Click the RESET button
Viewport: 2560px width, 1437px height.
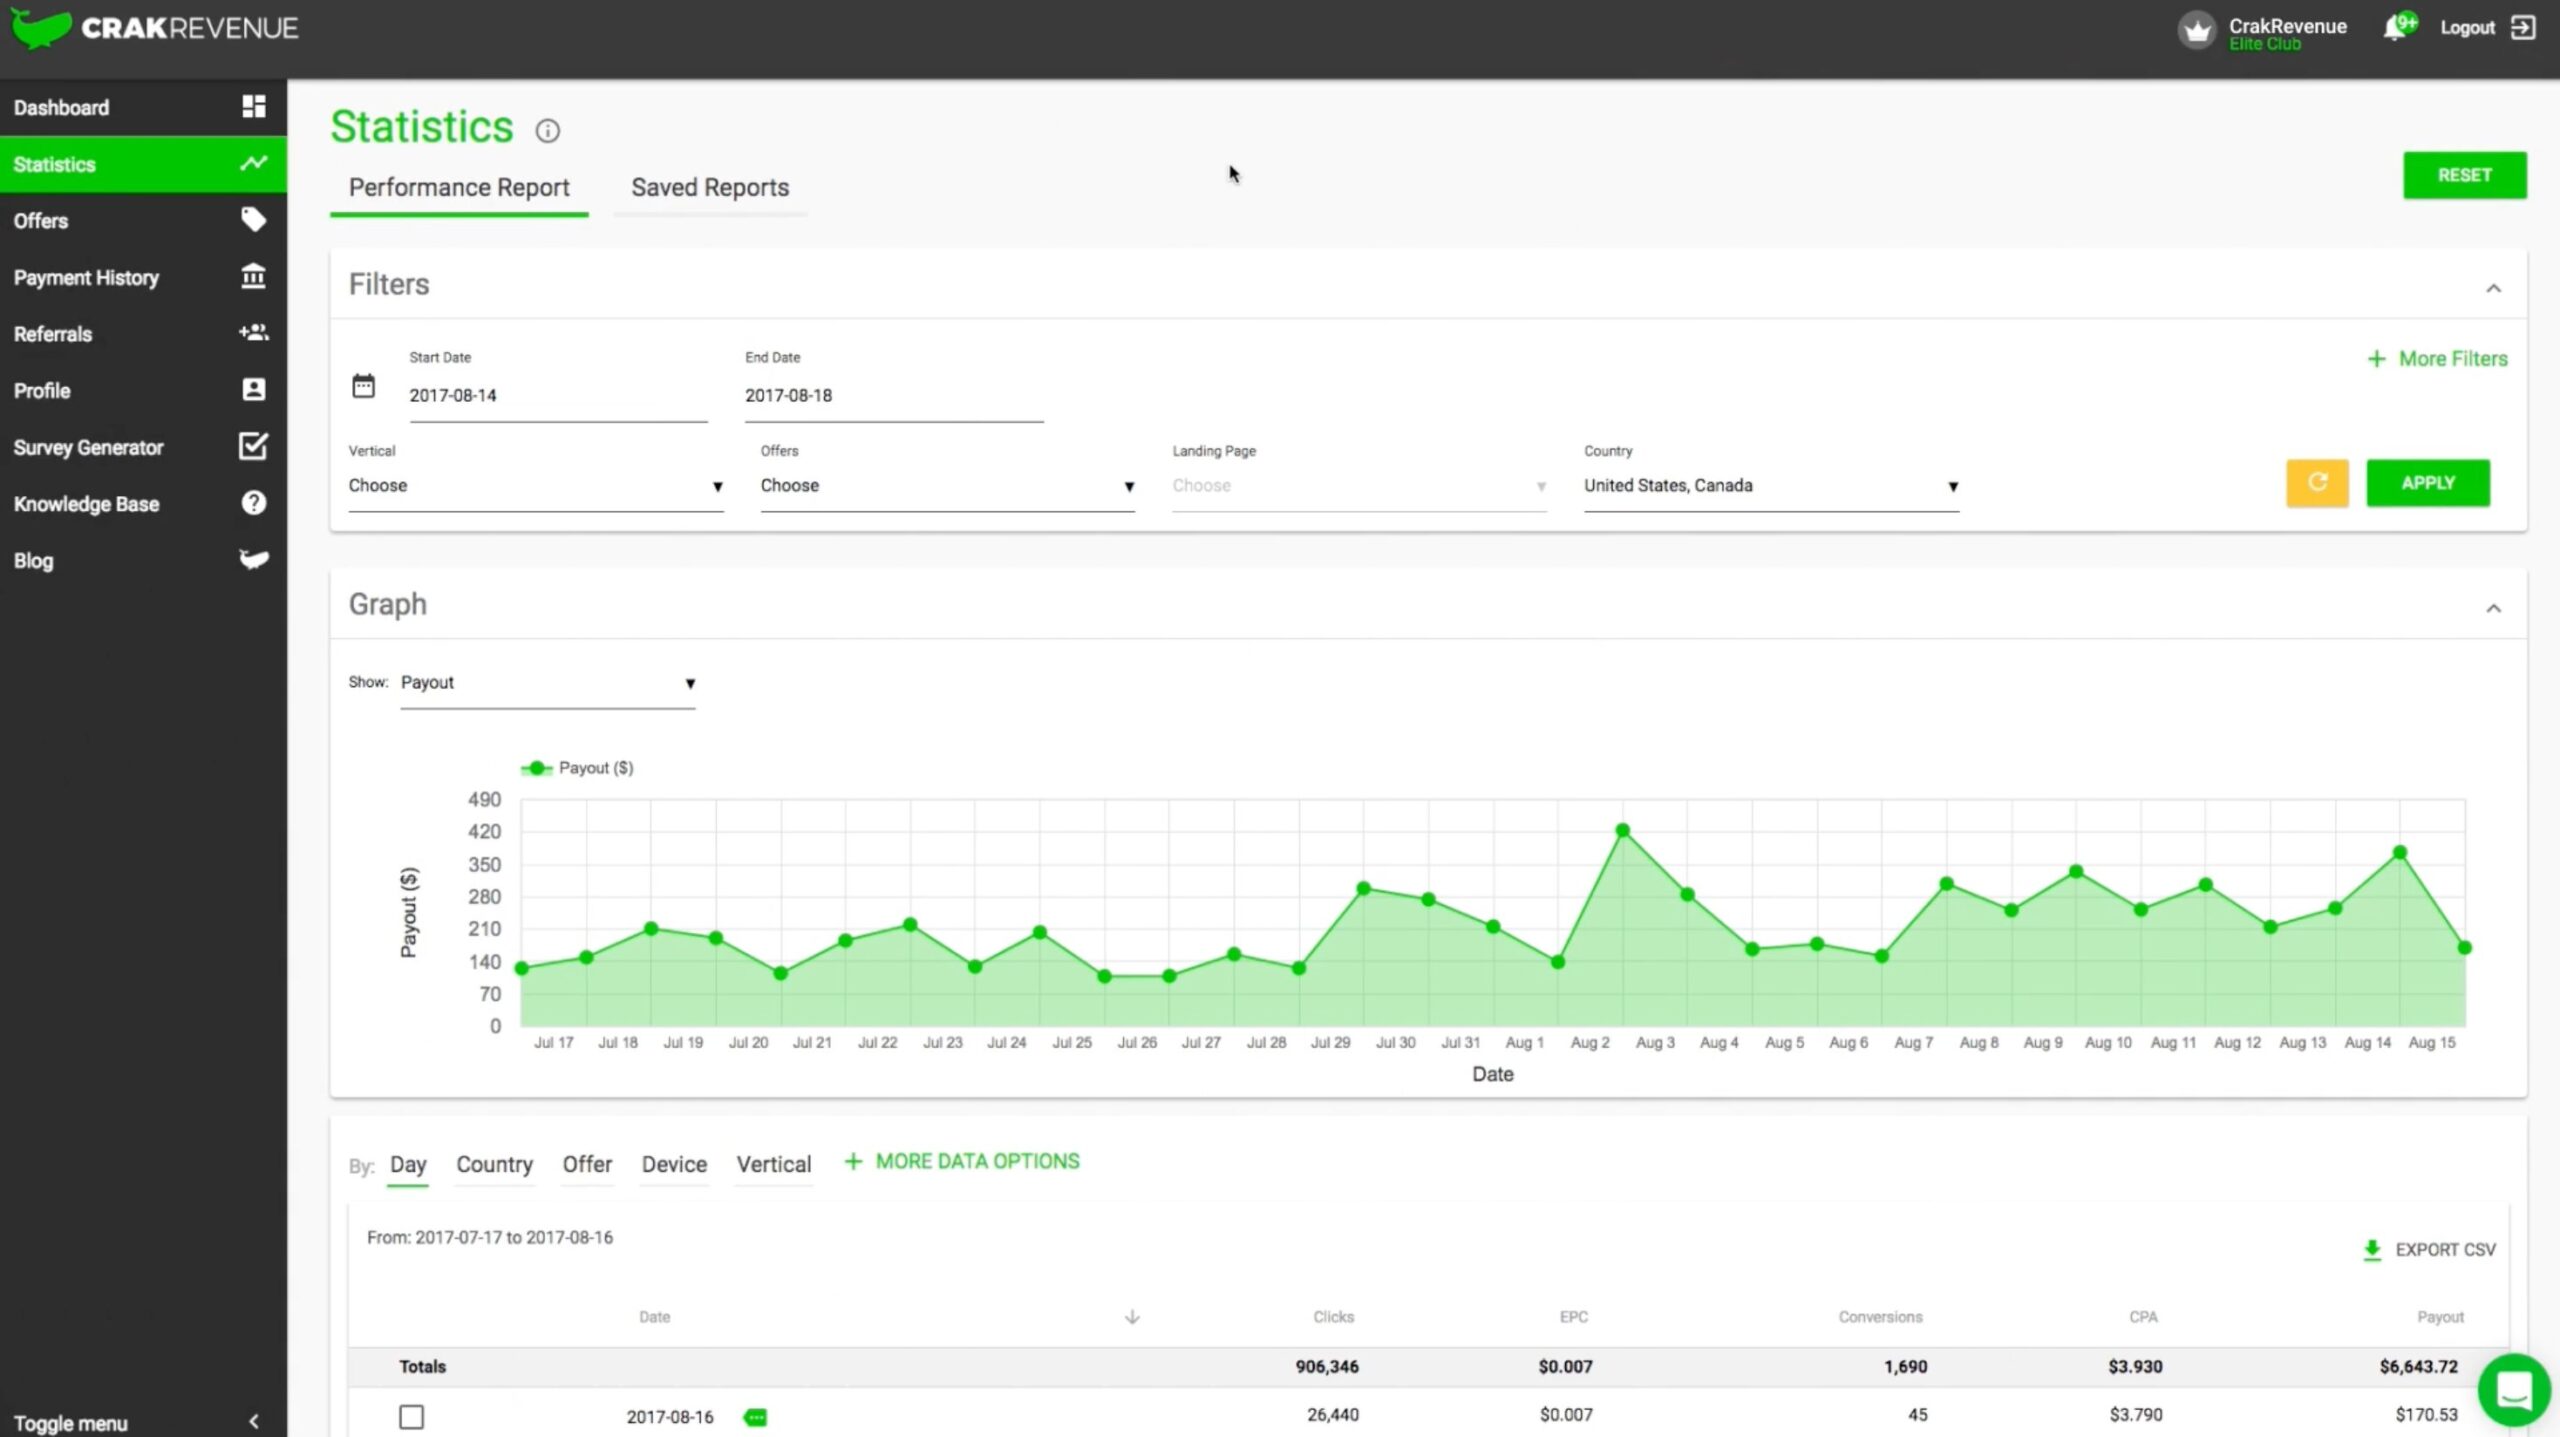click(2465, 175)
